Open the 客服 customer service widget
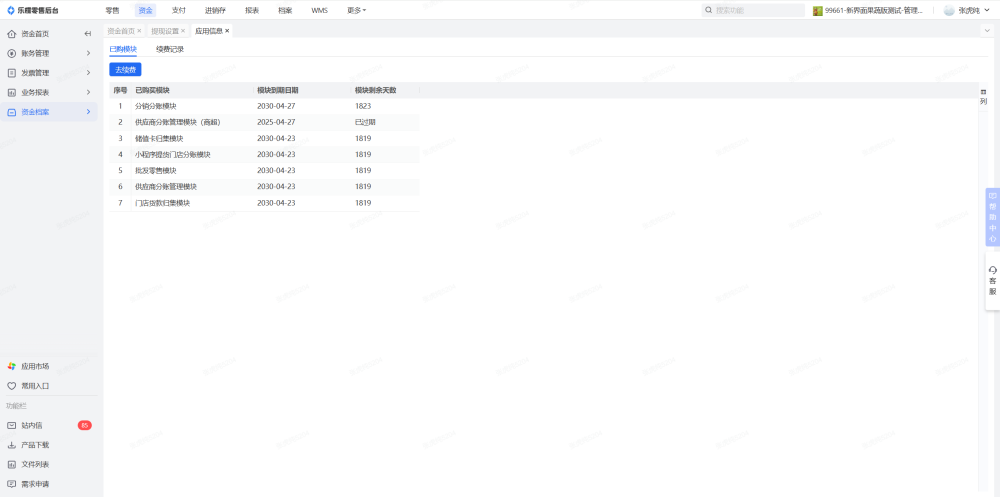 point(992,281)
